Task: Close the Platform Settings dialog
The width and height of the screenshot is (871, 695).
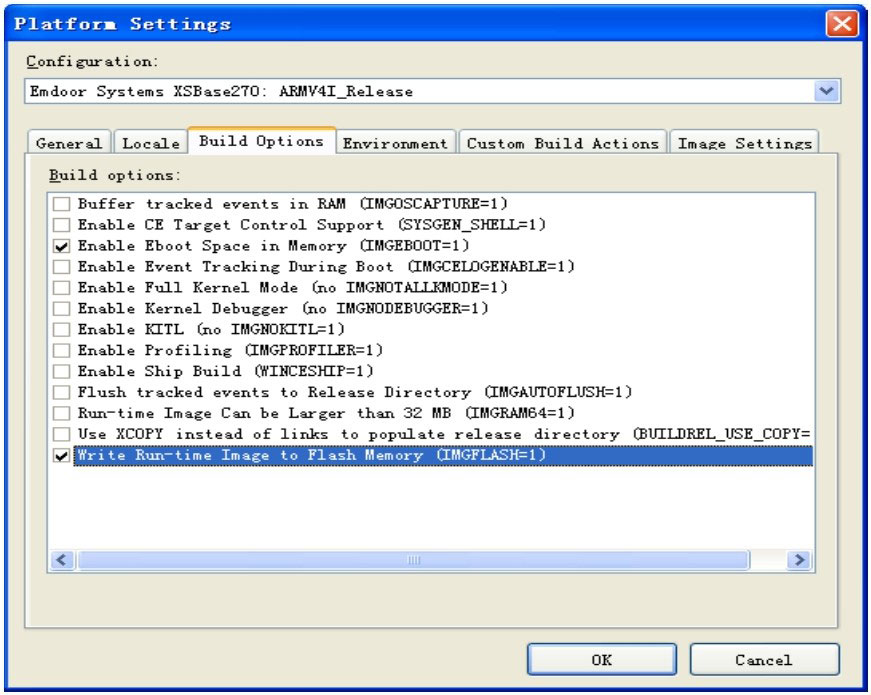Action: coord(842,23)
